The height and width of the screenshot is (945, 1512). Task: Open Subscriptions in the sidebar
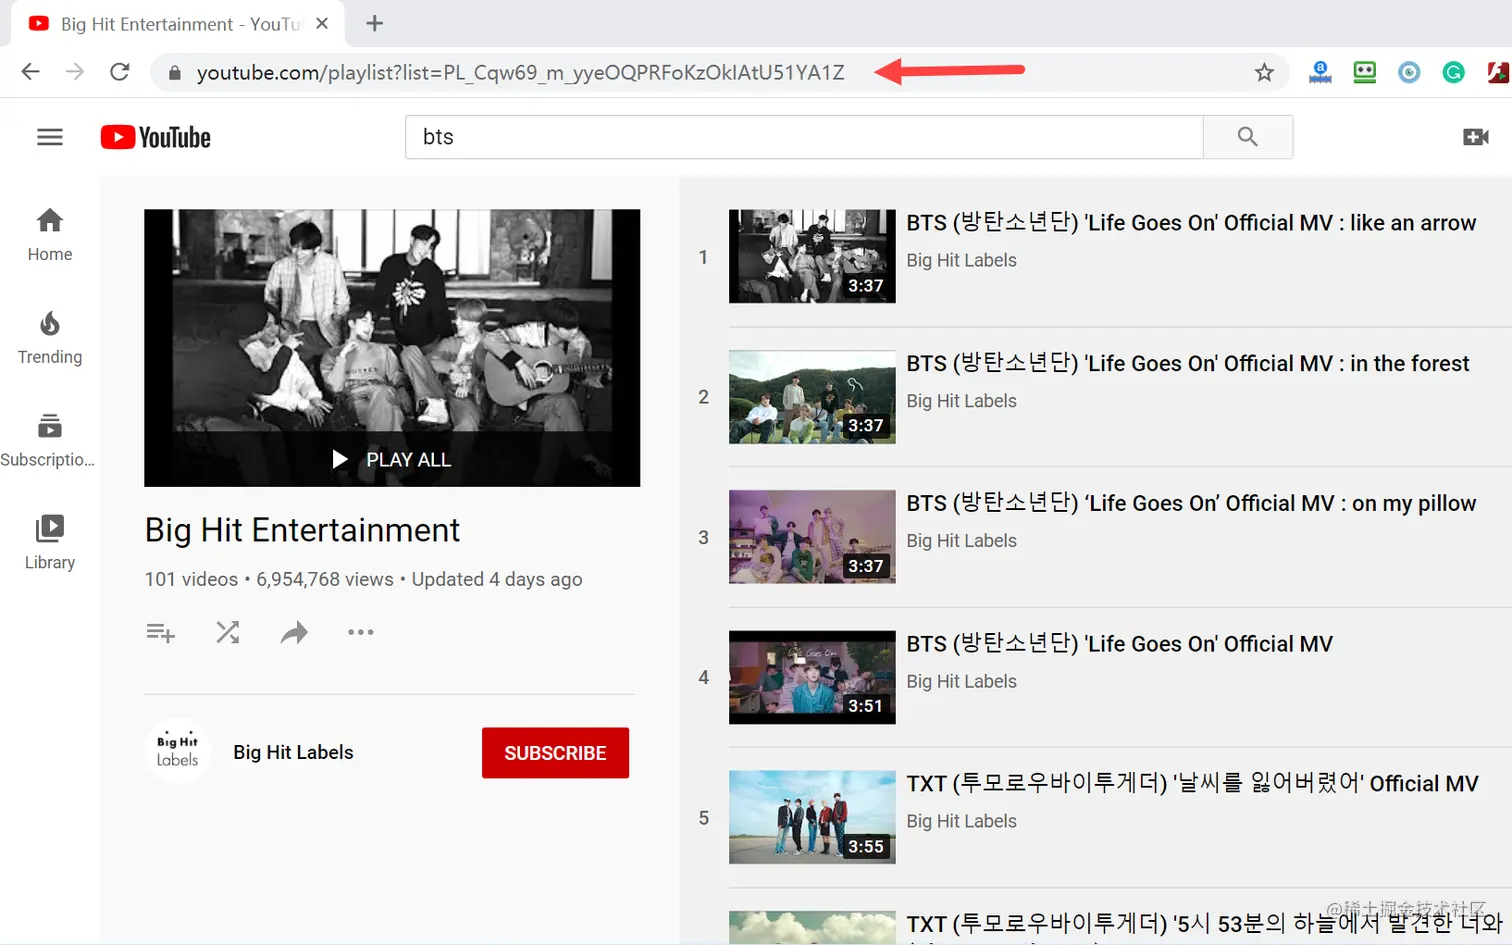[48, 441]
